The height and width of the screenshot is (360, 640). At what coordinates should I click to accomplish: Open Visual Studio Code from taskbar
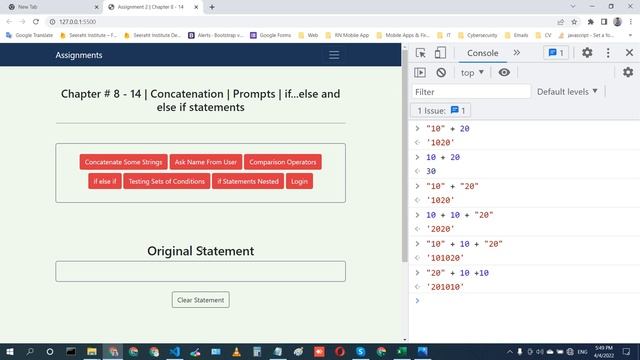click(x=175, y=351)
